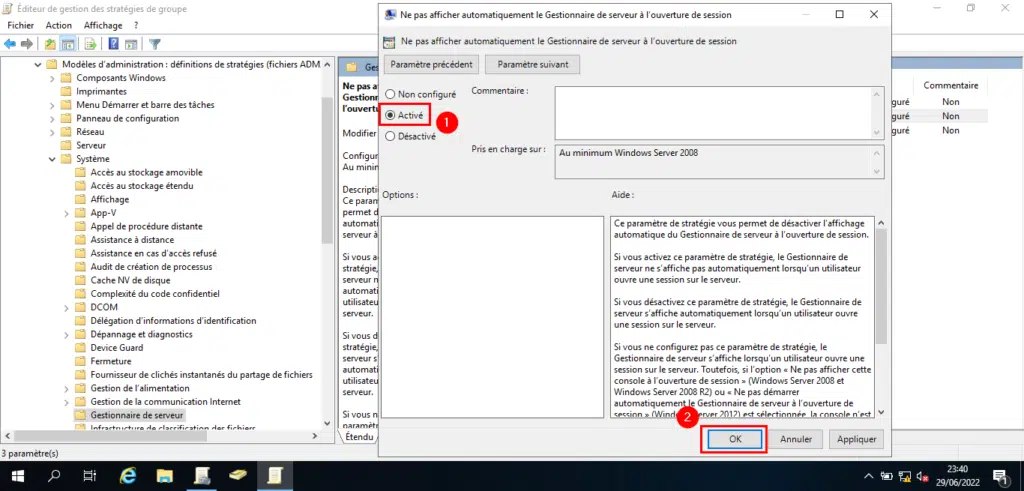Click the Export list toolbar icon

click(91, 44)
